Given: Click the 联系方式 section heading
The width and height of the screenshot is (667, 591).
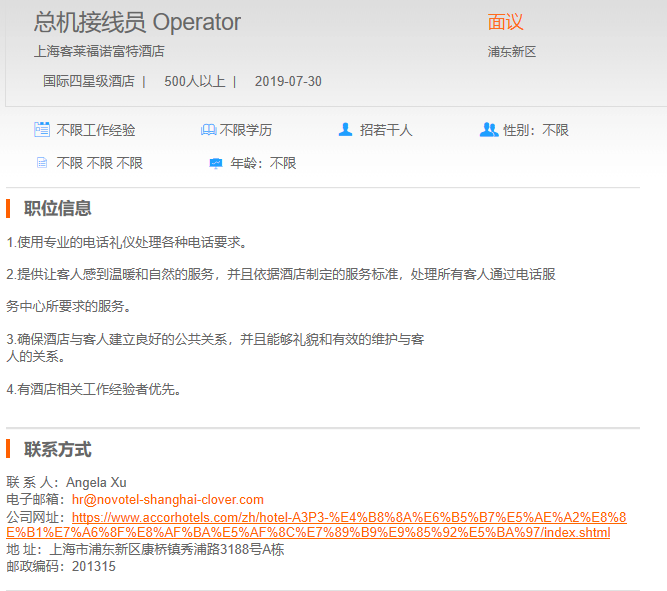Looking at the screenshot, I should tap(58, 449).
